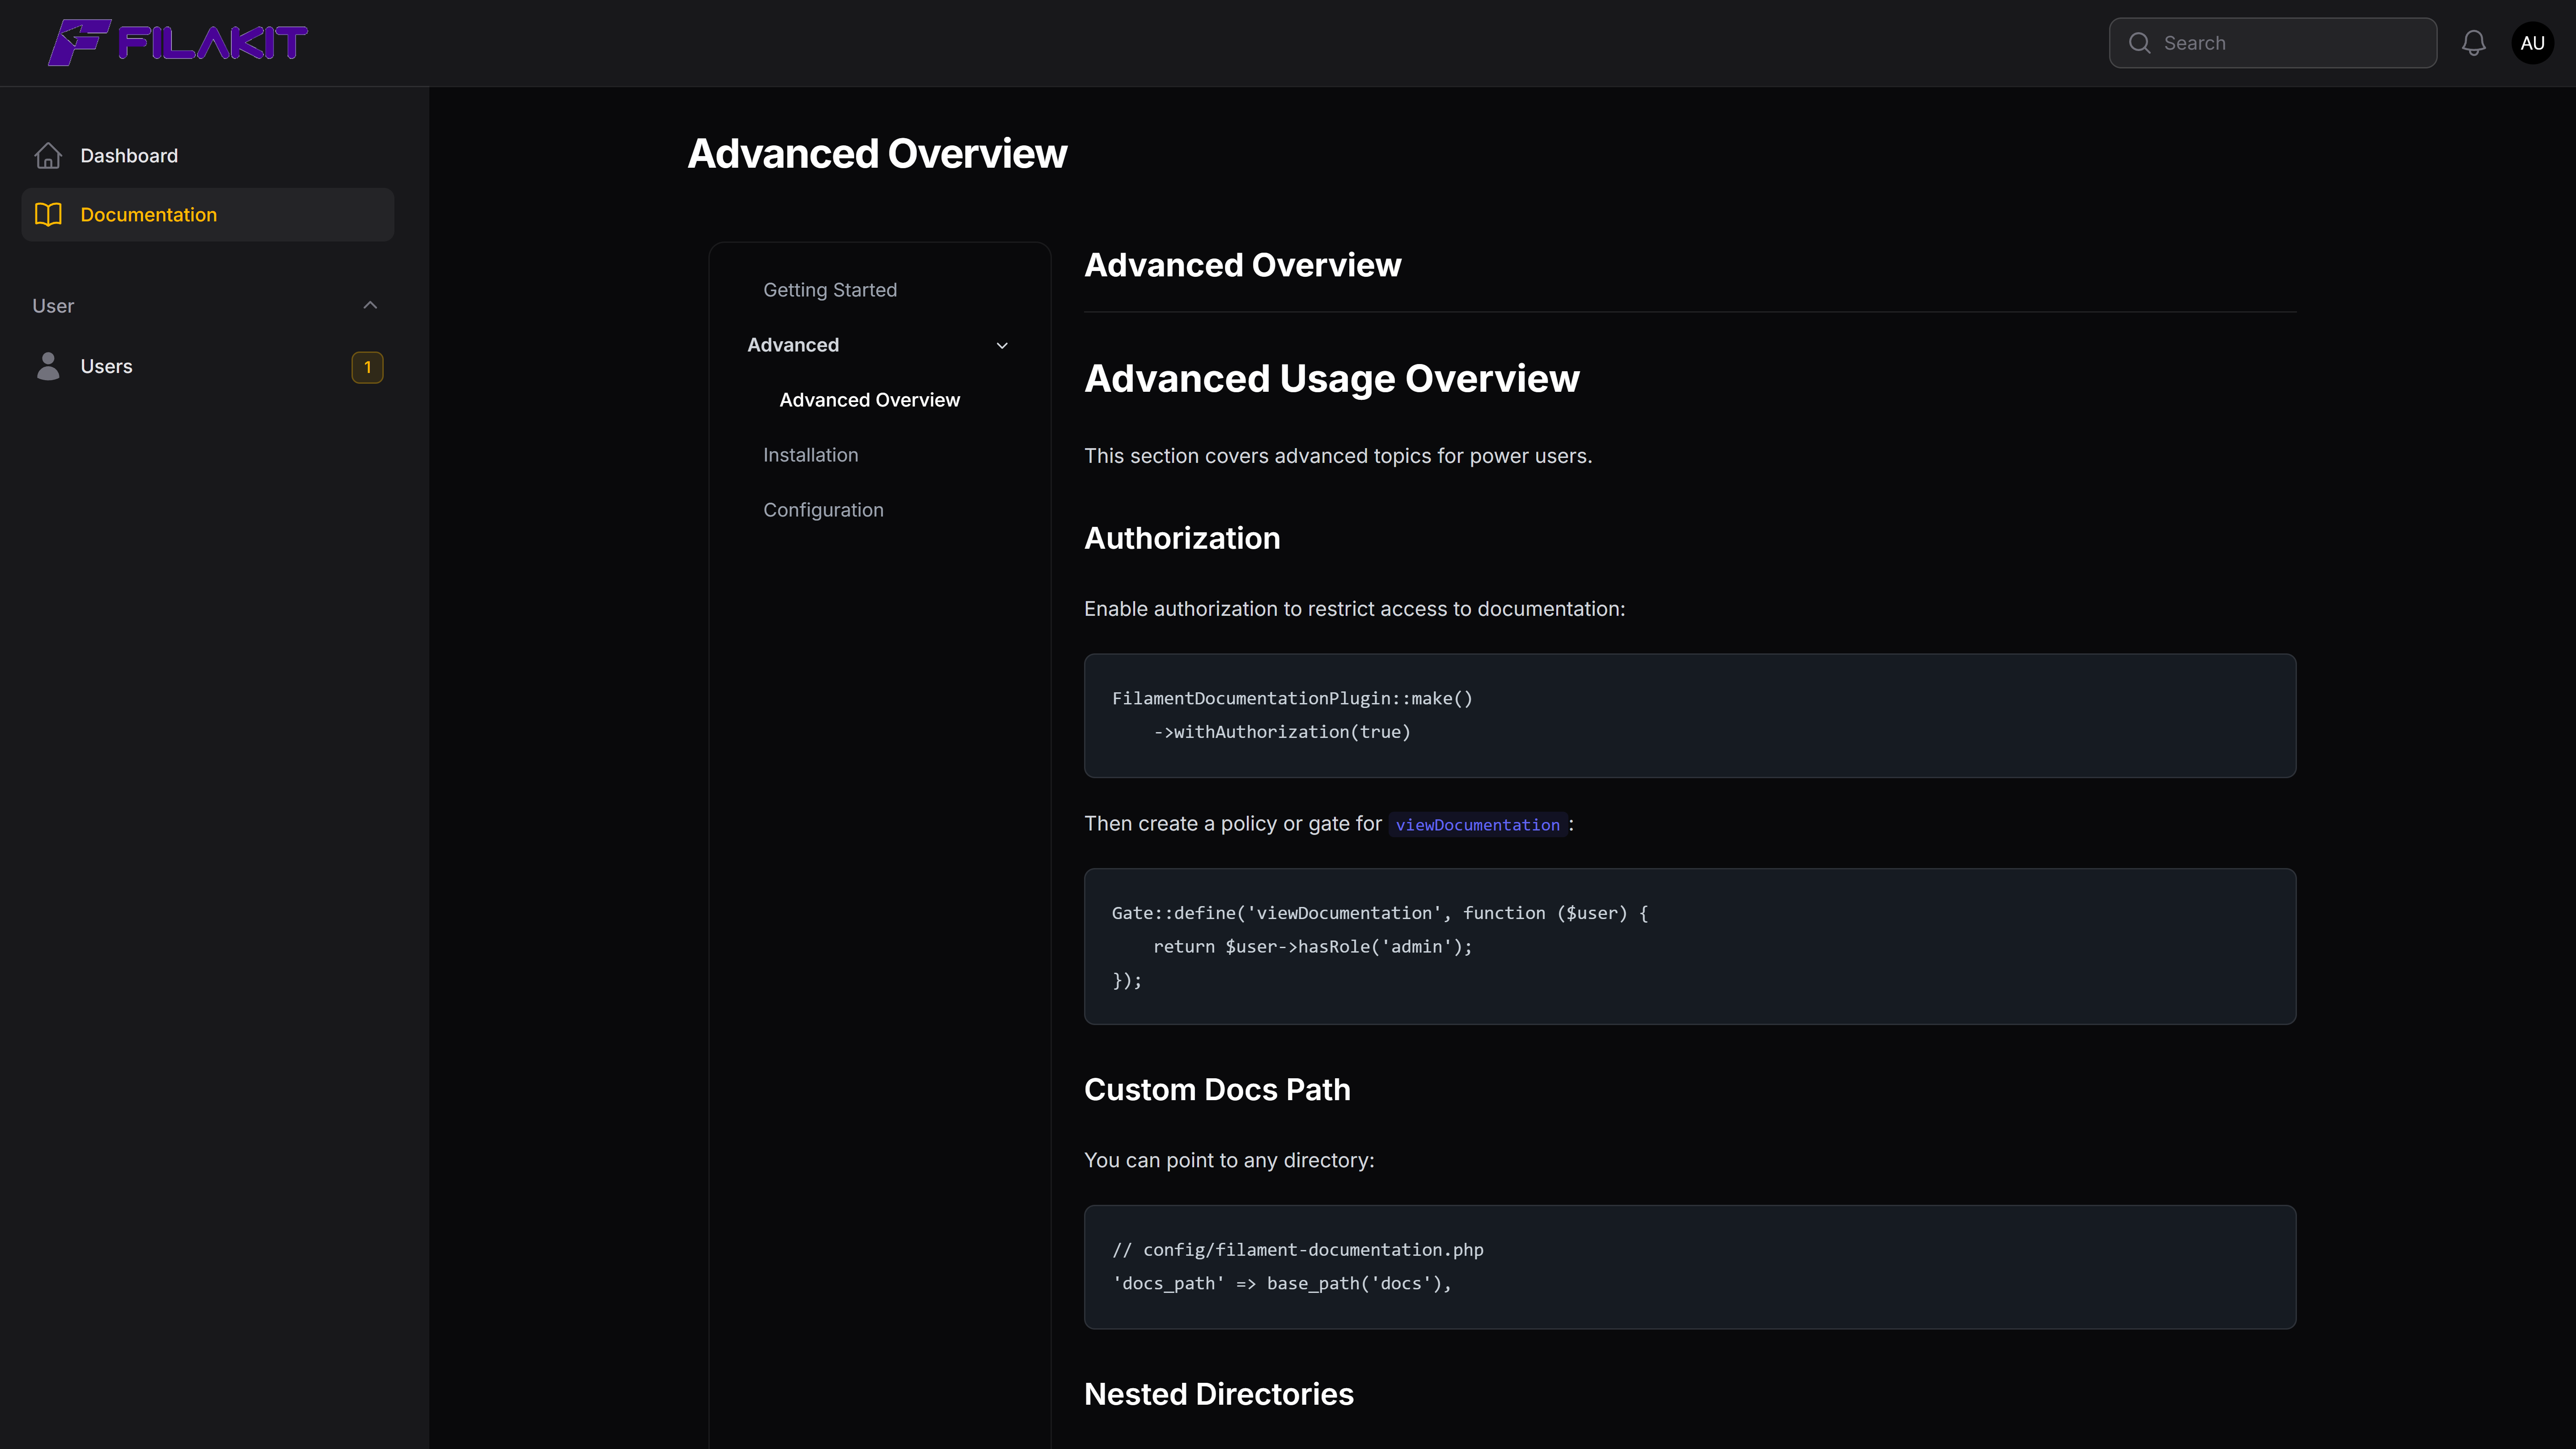Open Advanced Overview docs page

(x=869, y=400)
